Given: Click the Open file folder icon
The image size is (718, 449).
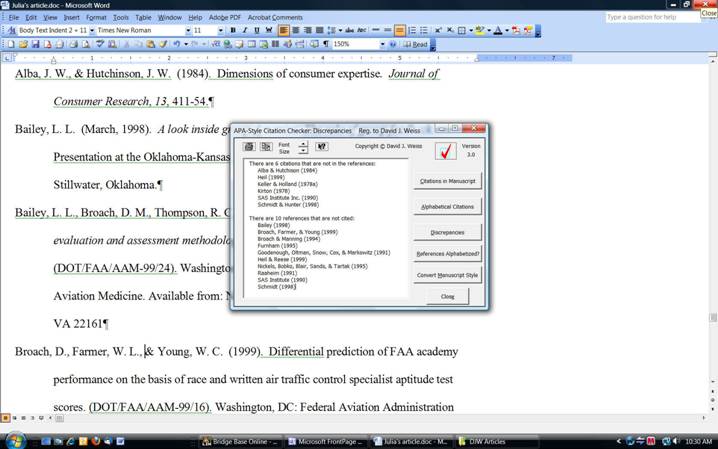Looking at the screenshot, I should pos(23,44).
